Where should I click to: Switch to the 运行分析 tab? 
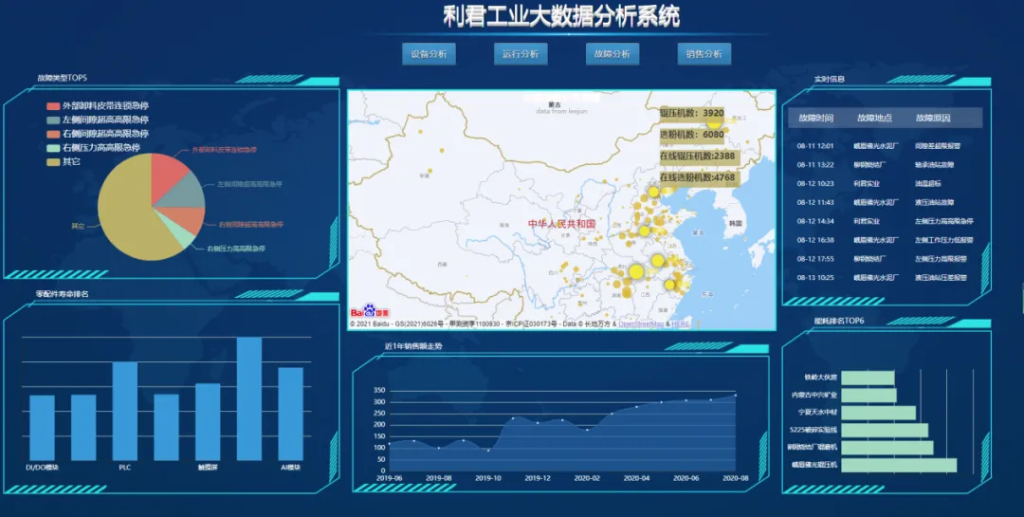pos(520,54)
